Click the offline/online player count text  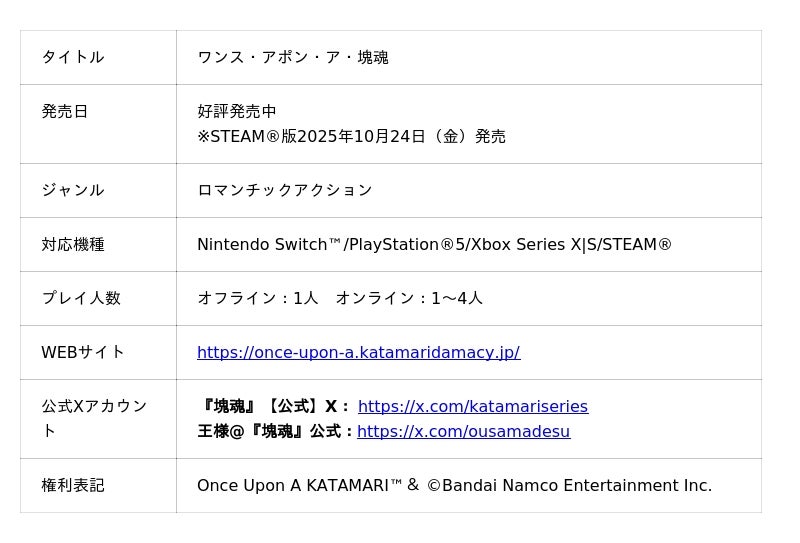339,298
